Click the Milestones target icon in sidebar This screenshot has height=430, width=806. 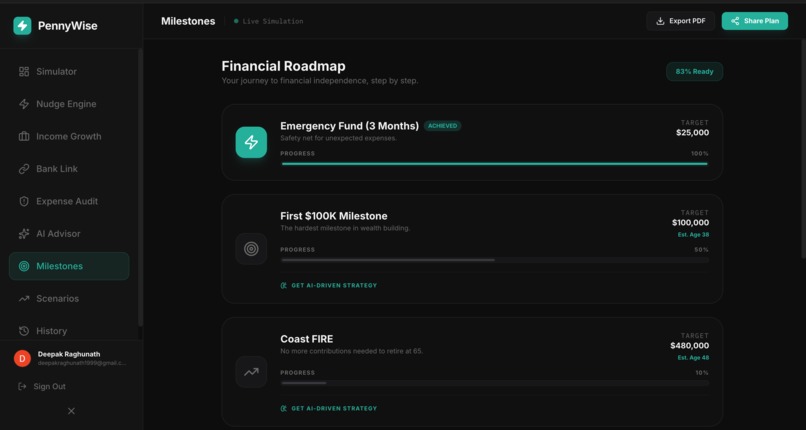coord(24,266)
